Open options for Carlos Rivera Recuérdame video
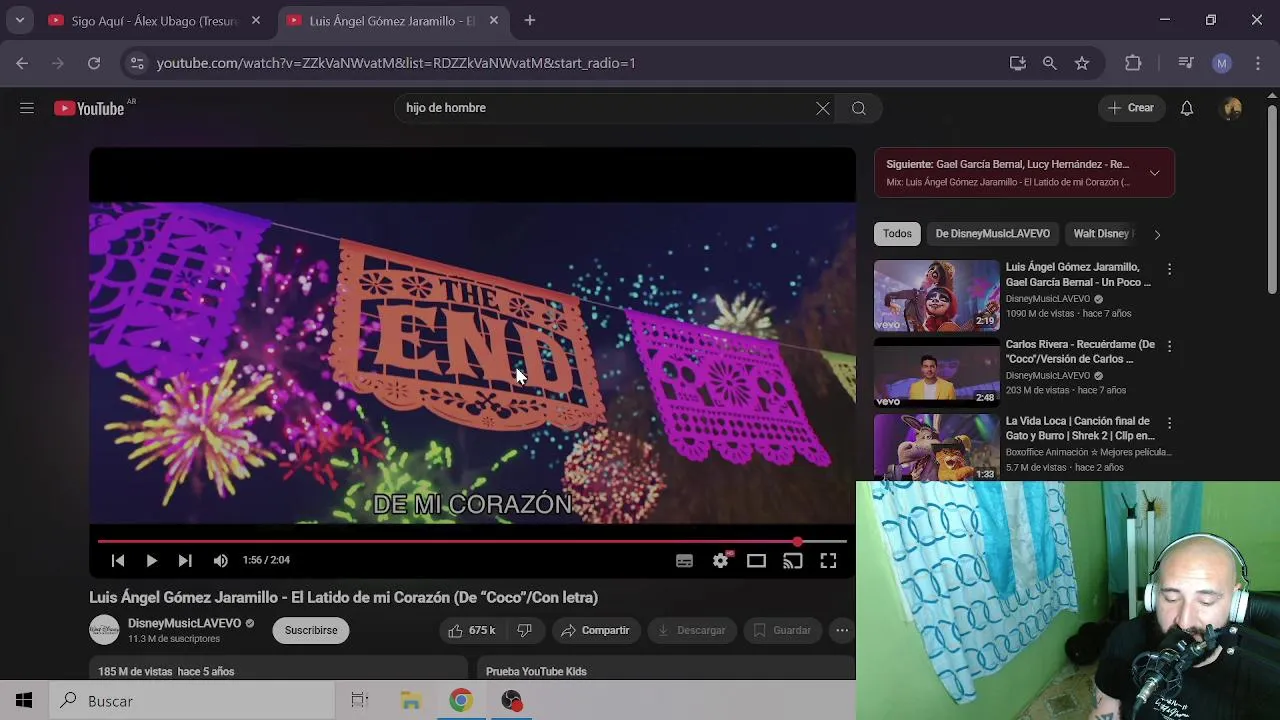 [1169, 346]
